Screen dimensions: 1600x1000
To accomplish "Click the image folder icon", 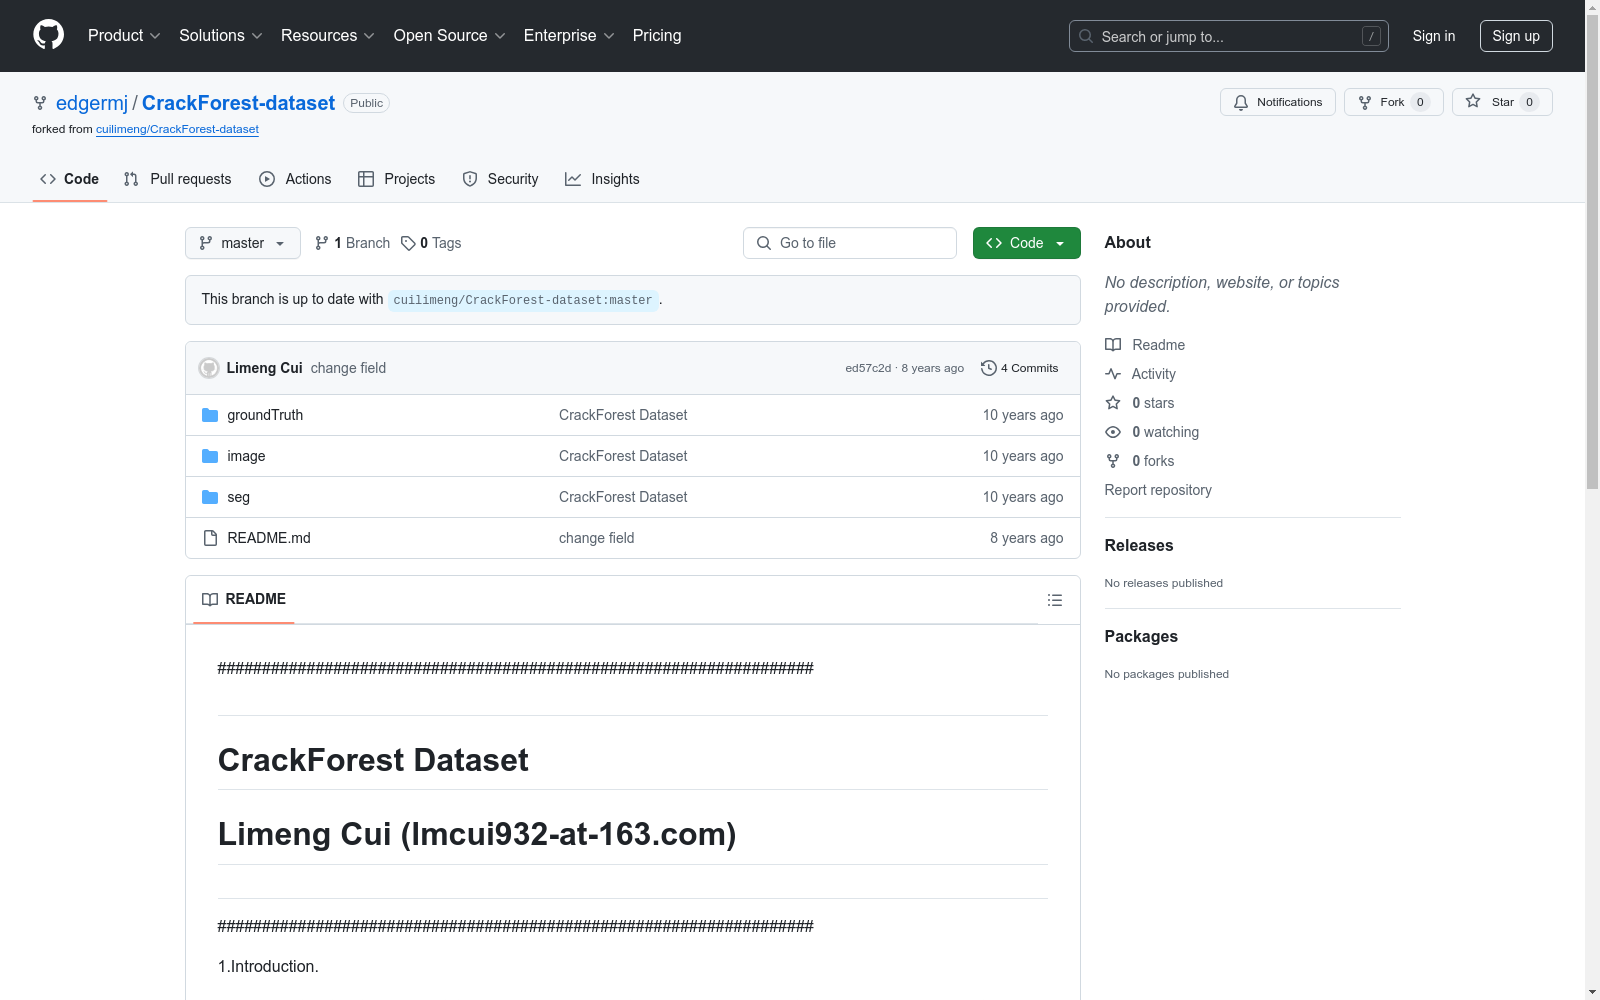I will 210,456.
